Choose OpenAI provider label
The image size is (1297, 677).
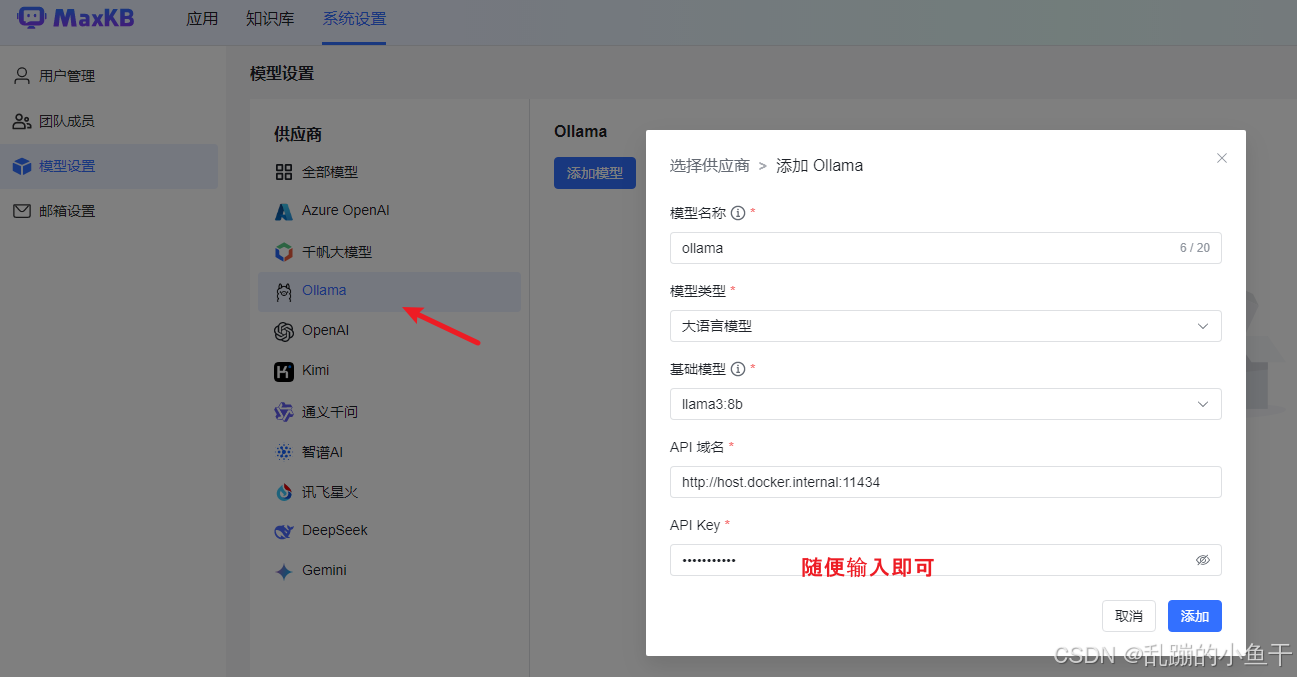[325, 331]
